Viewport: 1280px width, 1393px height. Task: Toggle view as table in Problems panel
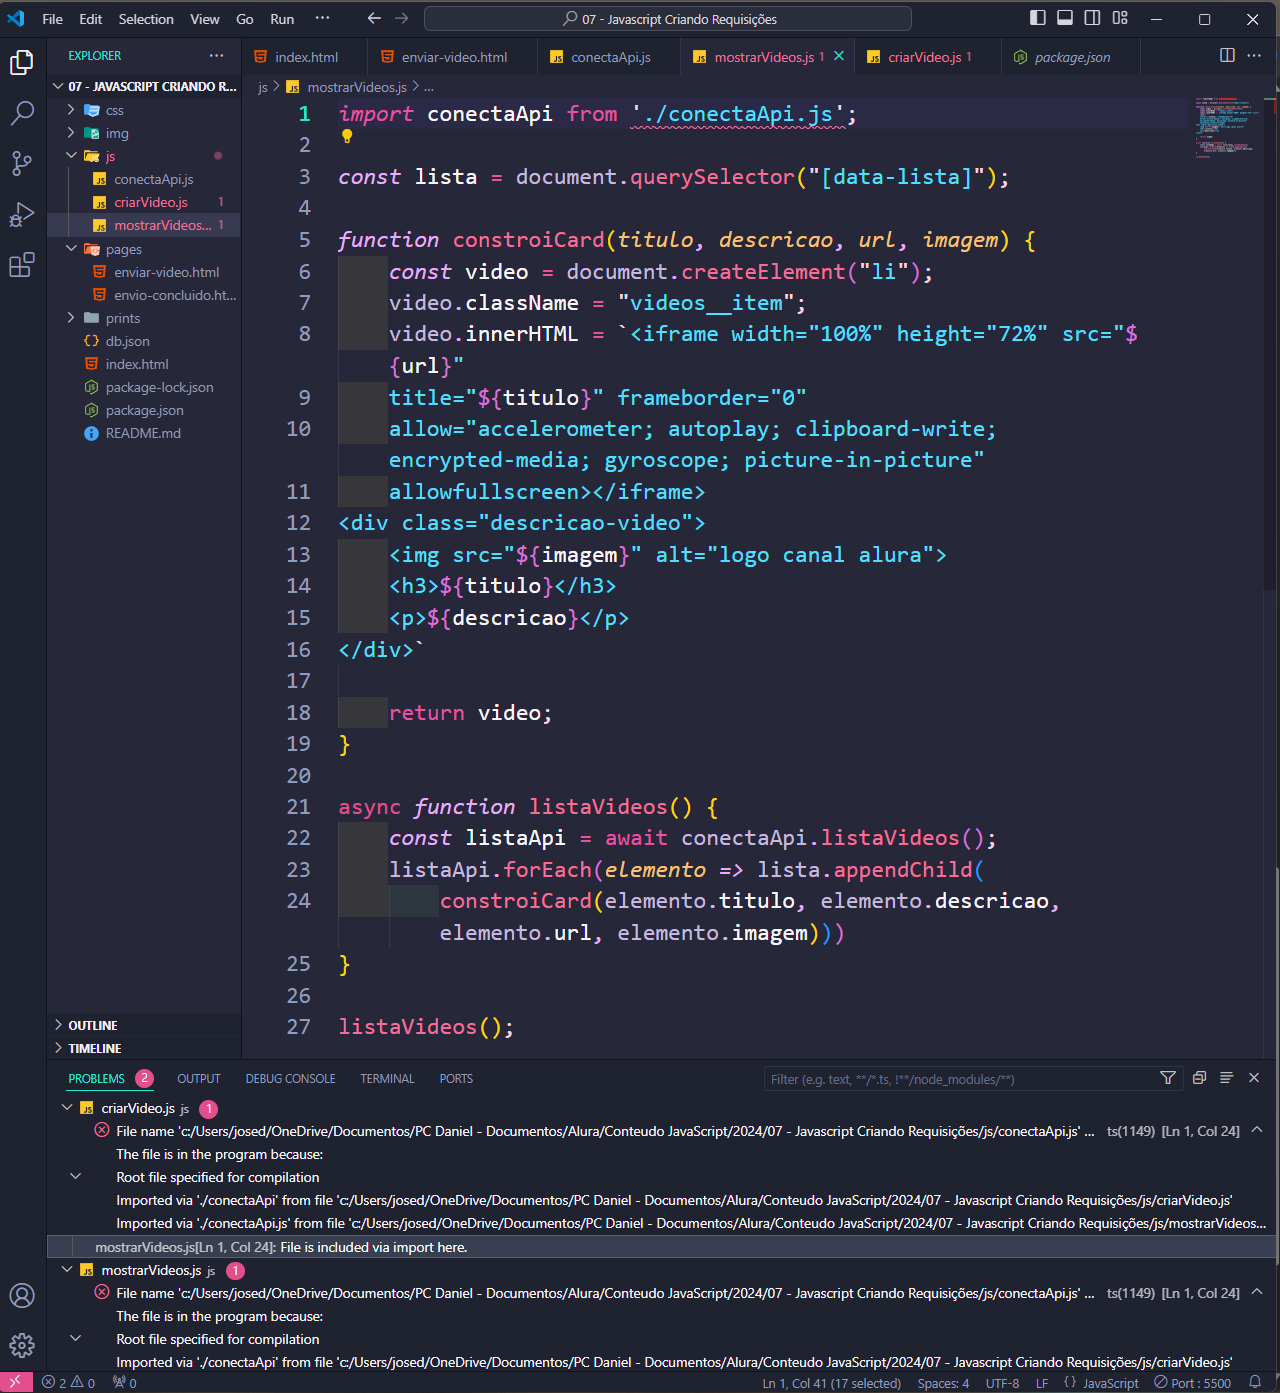[1226, 1078]
